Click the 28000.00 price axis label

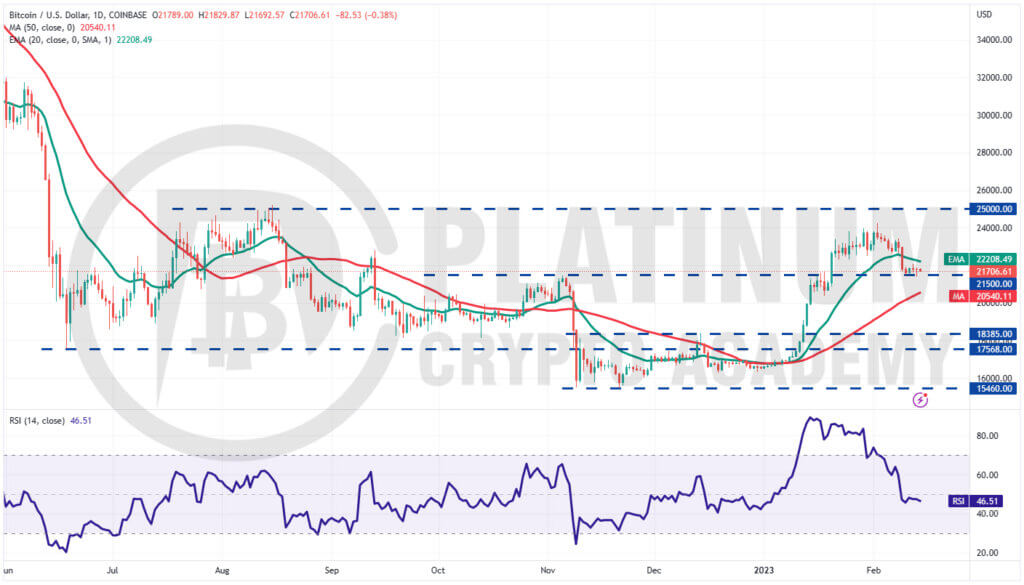(994, 153)
